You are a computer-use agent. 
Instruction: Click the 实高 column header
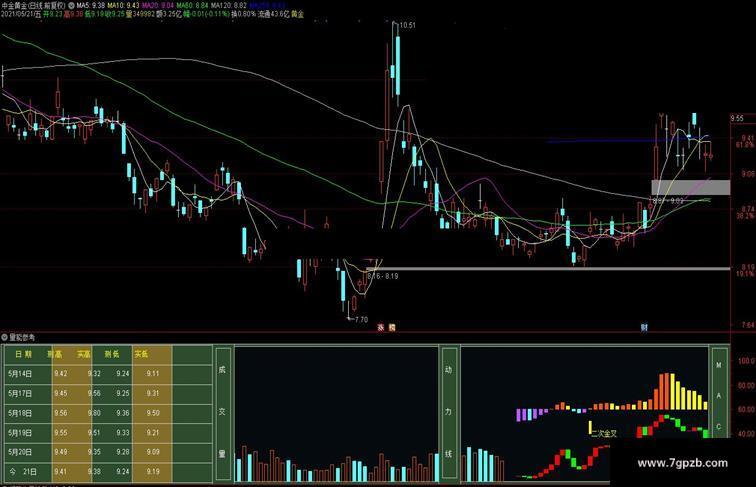(84, 354)
